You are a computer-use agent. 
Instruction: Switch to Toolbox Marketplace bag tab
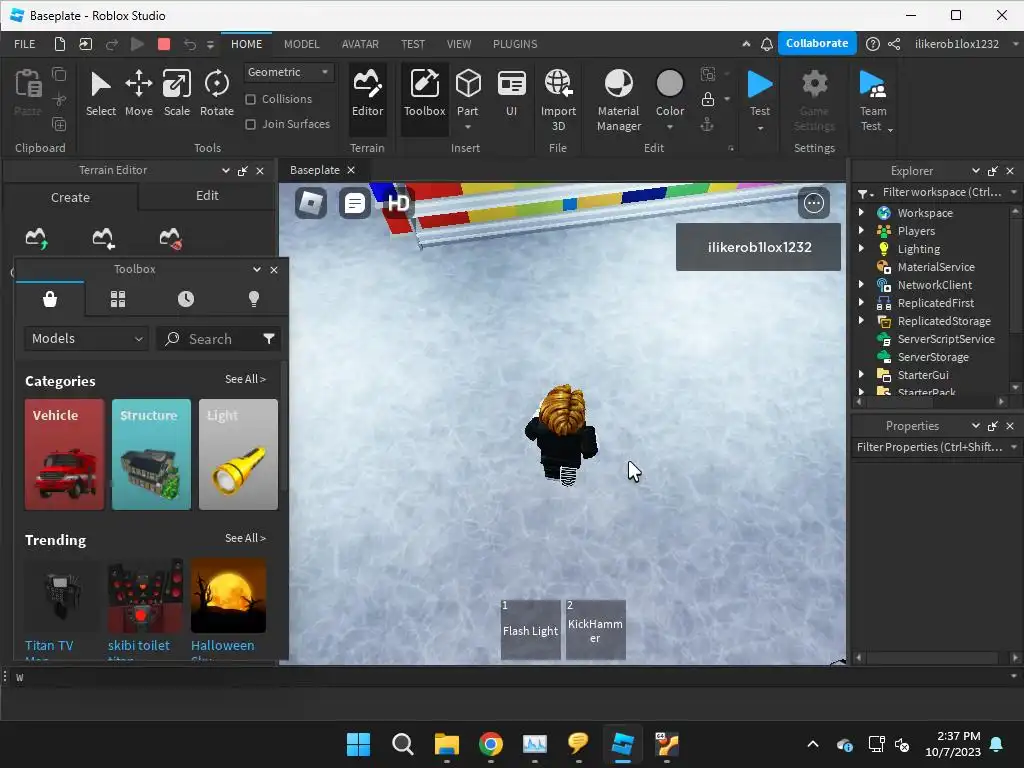50,299
